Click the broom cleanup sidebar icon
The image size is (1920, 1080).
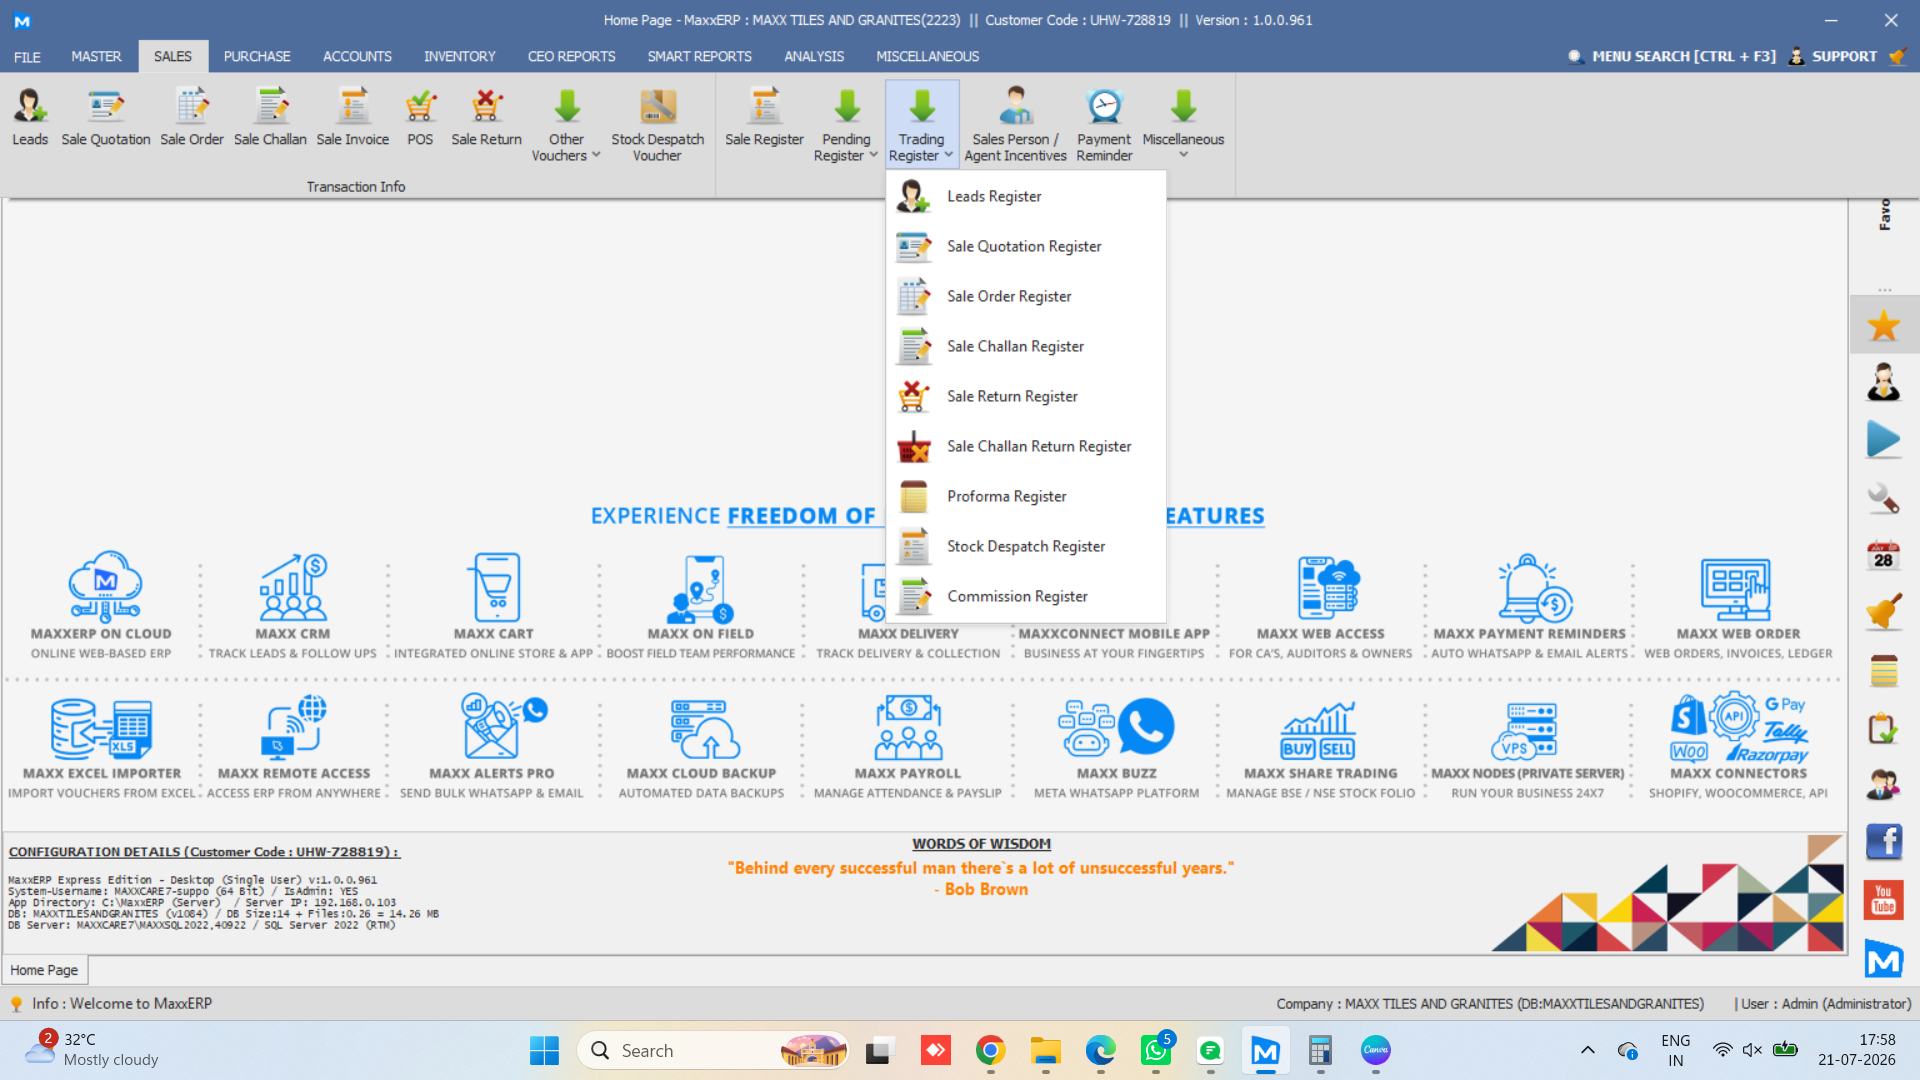(1883, 612)
